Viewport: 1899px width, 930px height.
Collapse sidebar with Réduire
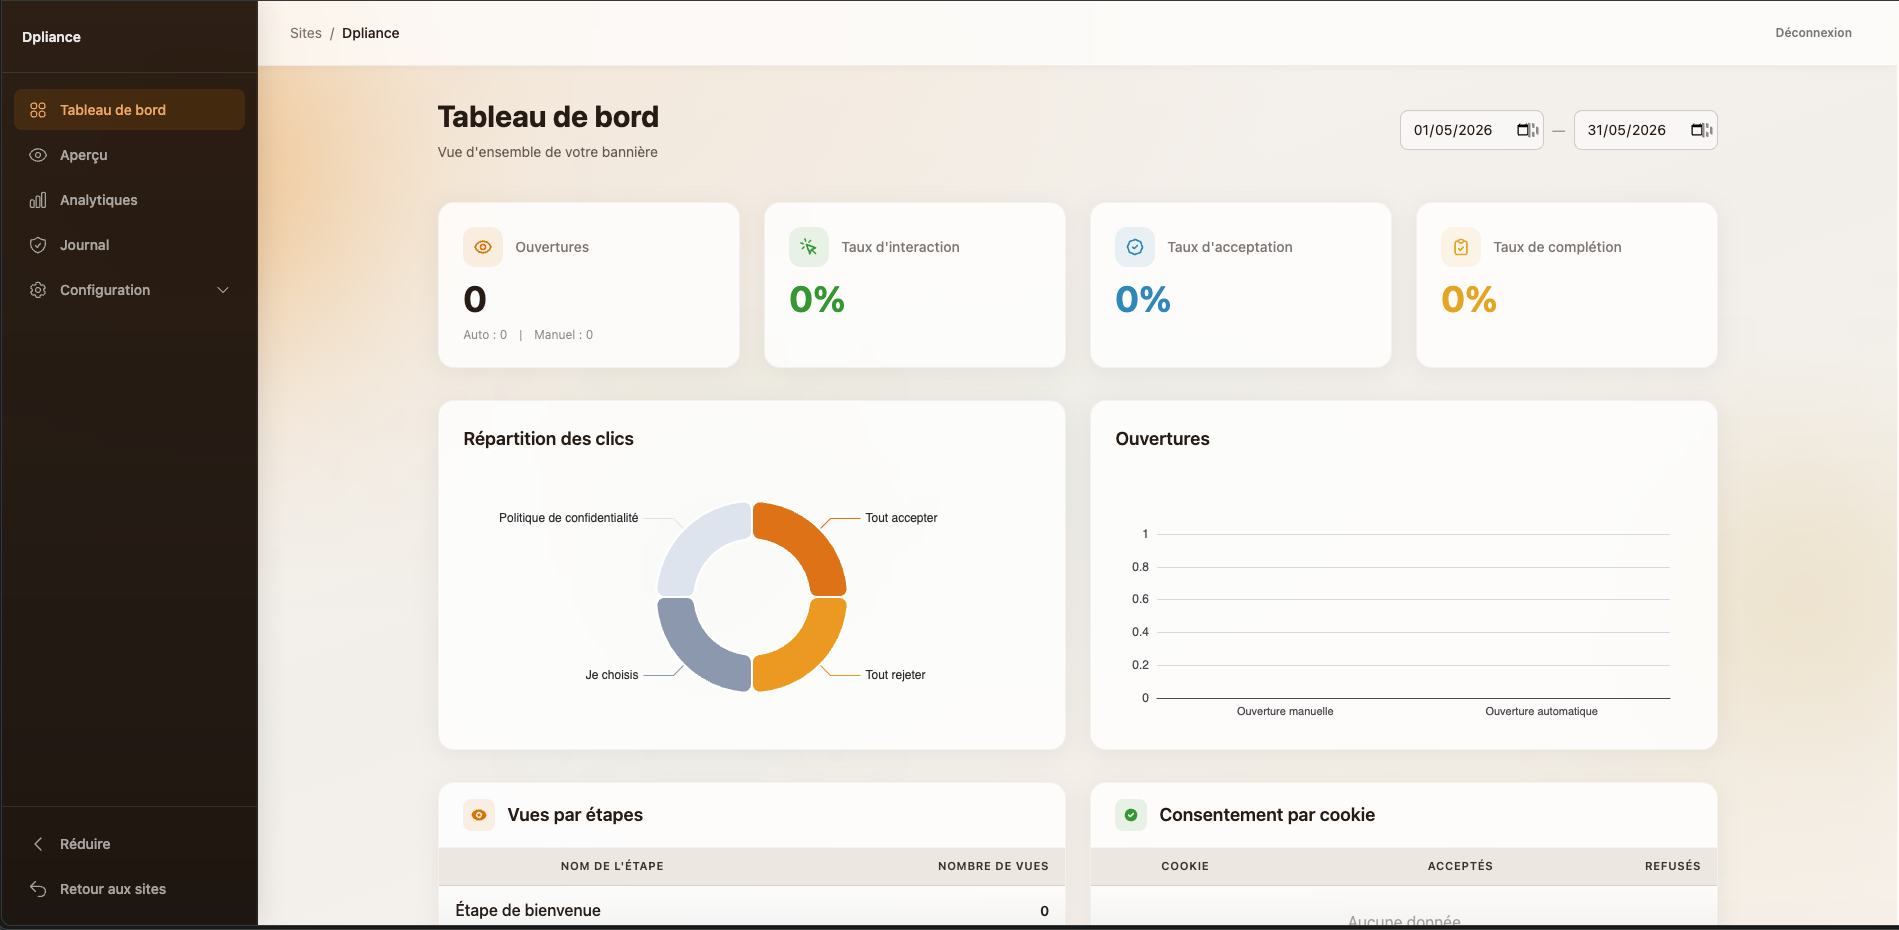pos(129,844)
